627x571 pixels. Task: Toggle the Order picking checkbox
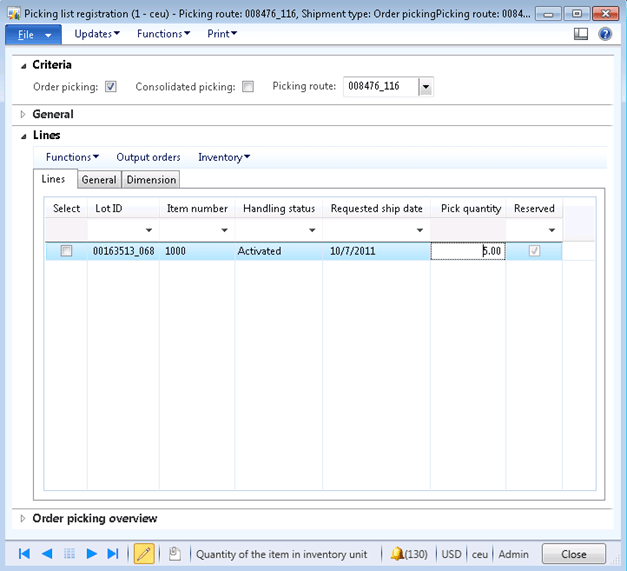(111, 87)
